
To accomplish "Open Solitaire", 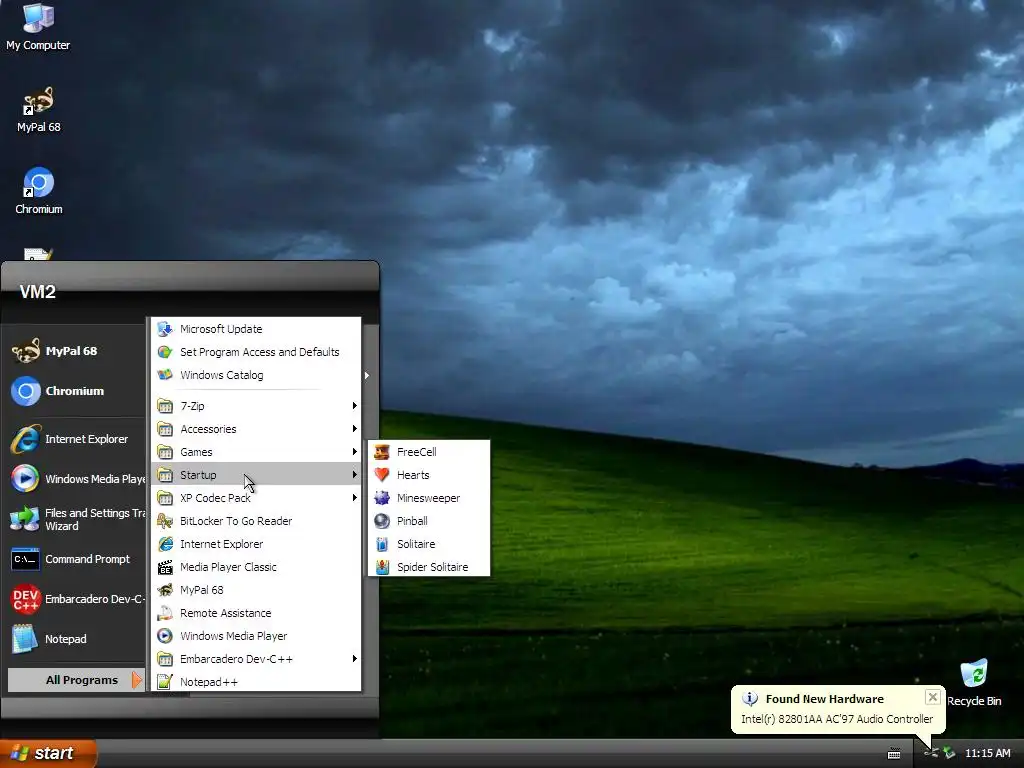I will pos(429,544).
